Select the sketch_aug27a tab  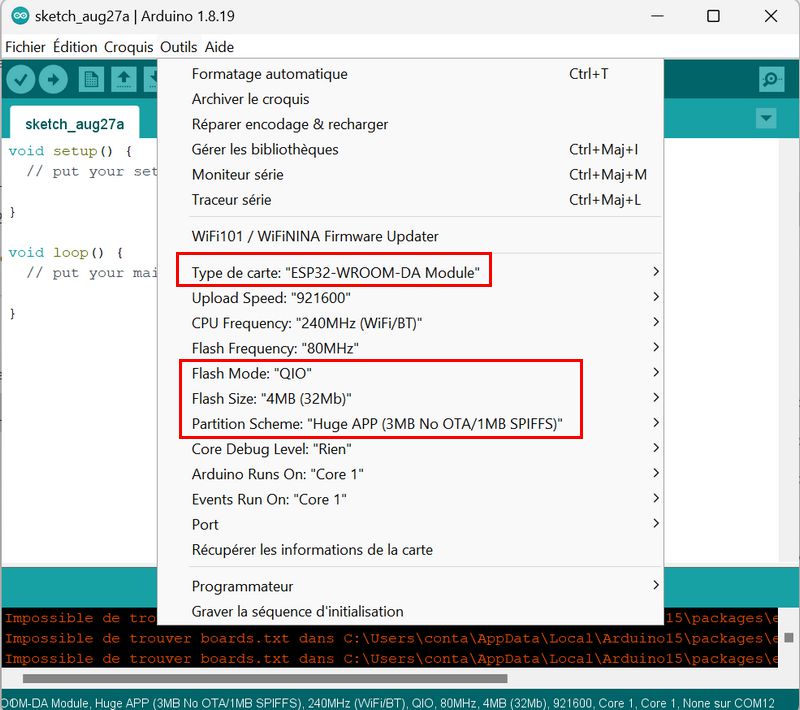(74, 124)
